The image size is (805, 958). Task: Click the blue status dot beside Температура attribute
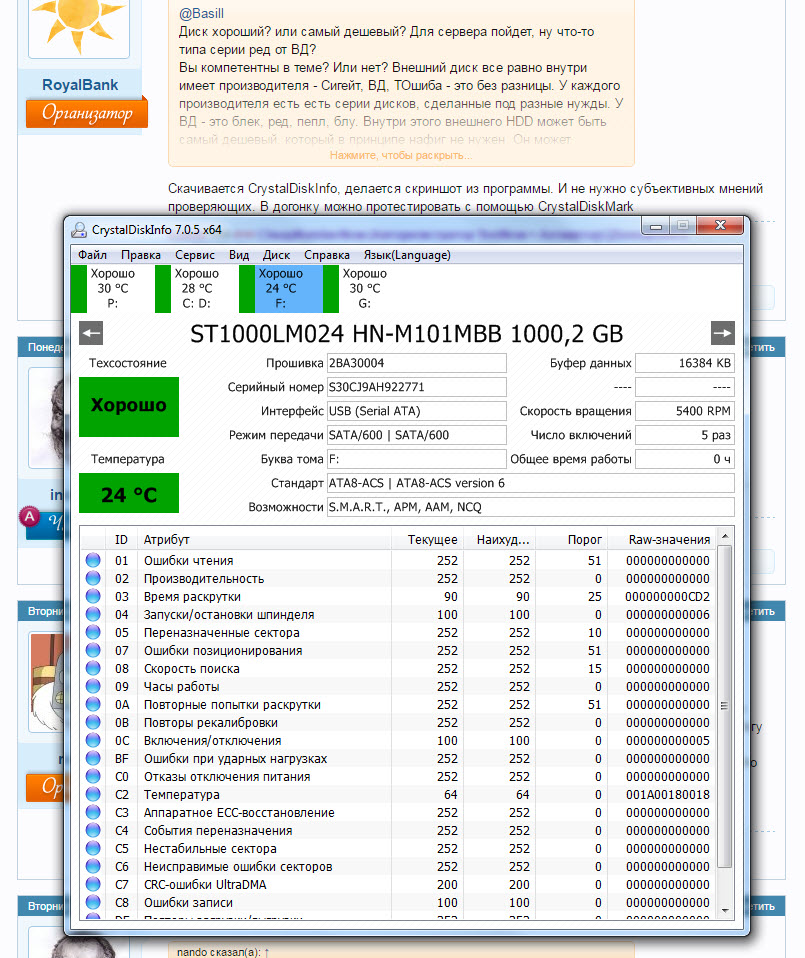(94, 794)
